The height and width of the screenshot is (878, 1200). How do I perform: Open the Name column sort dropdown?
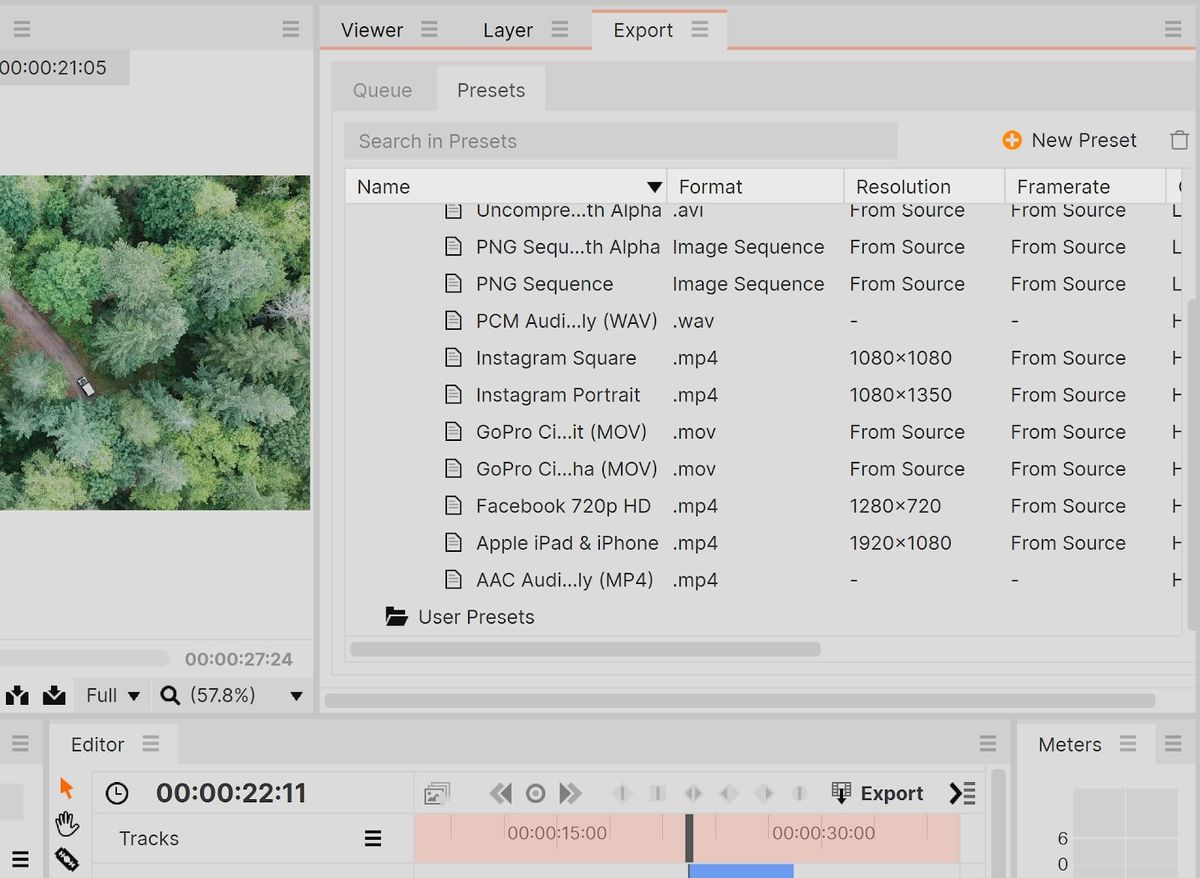[x=655, y=186]
